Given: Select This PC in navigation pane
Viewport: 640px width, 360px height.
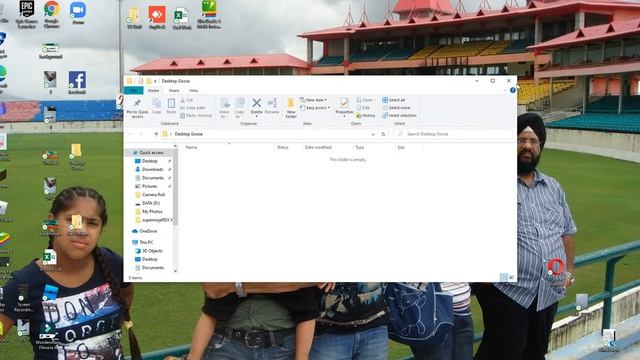Looking at the screenshot, I should [x=146, y=242].
